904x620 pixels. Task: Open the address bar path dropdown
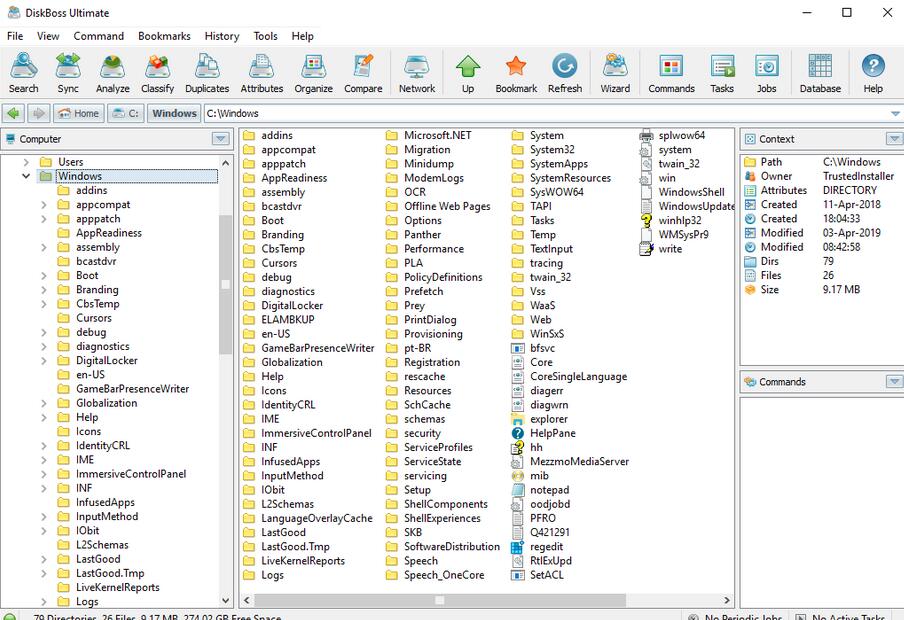point(895,114)
